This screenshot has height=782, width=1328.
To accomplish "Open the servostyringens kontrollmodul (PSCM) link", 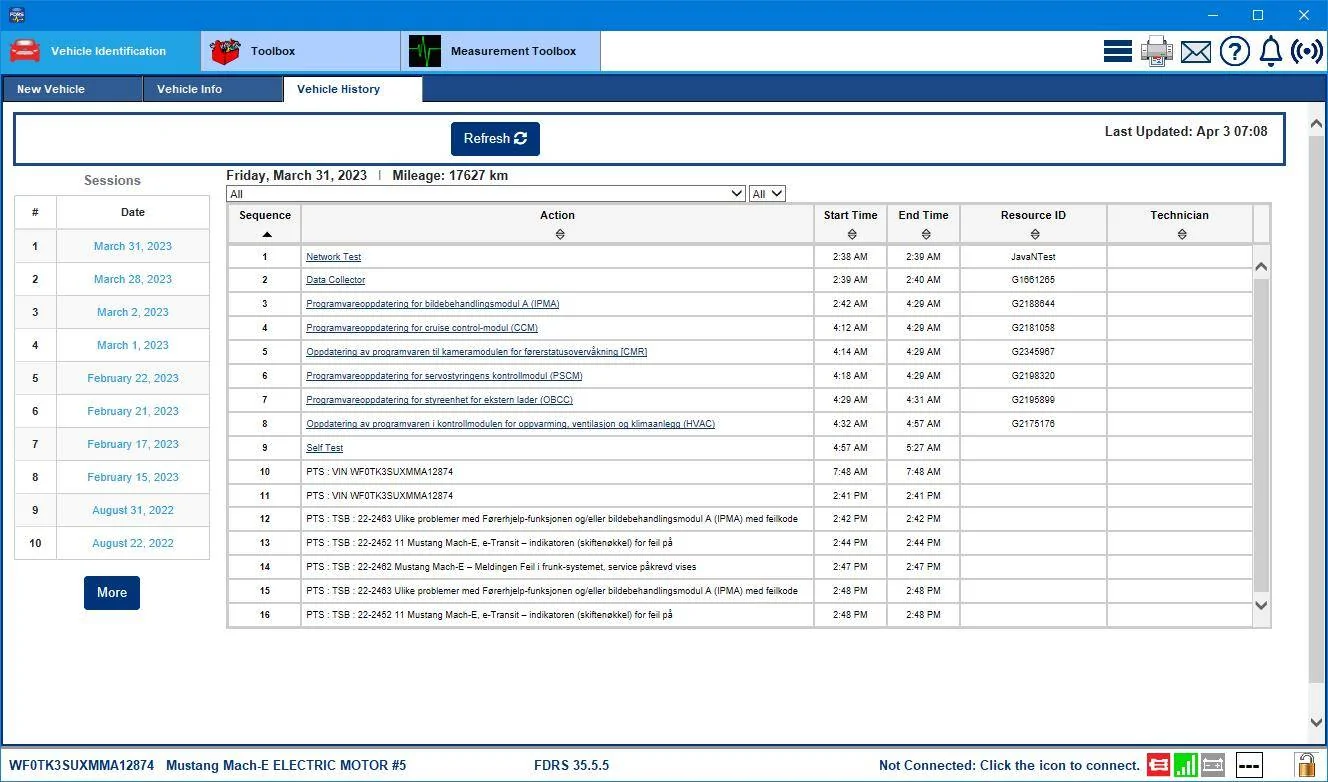I will (x=444, y=376).
